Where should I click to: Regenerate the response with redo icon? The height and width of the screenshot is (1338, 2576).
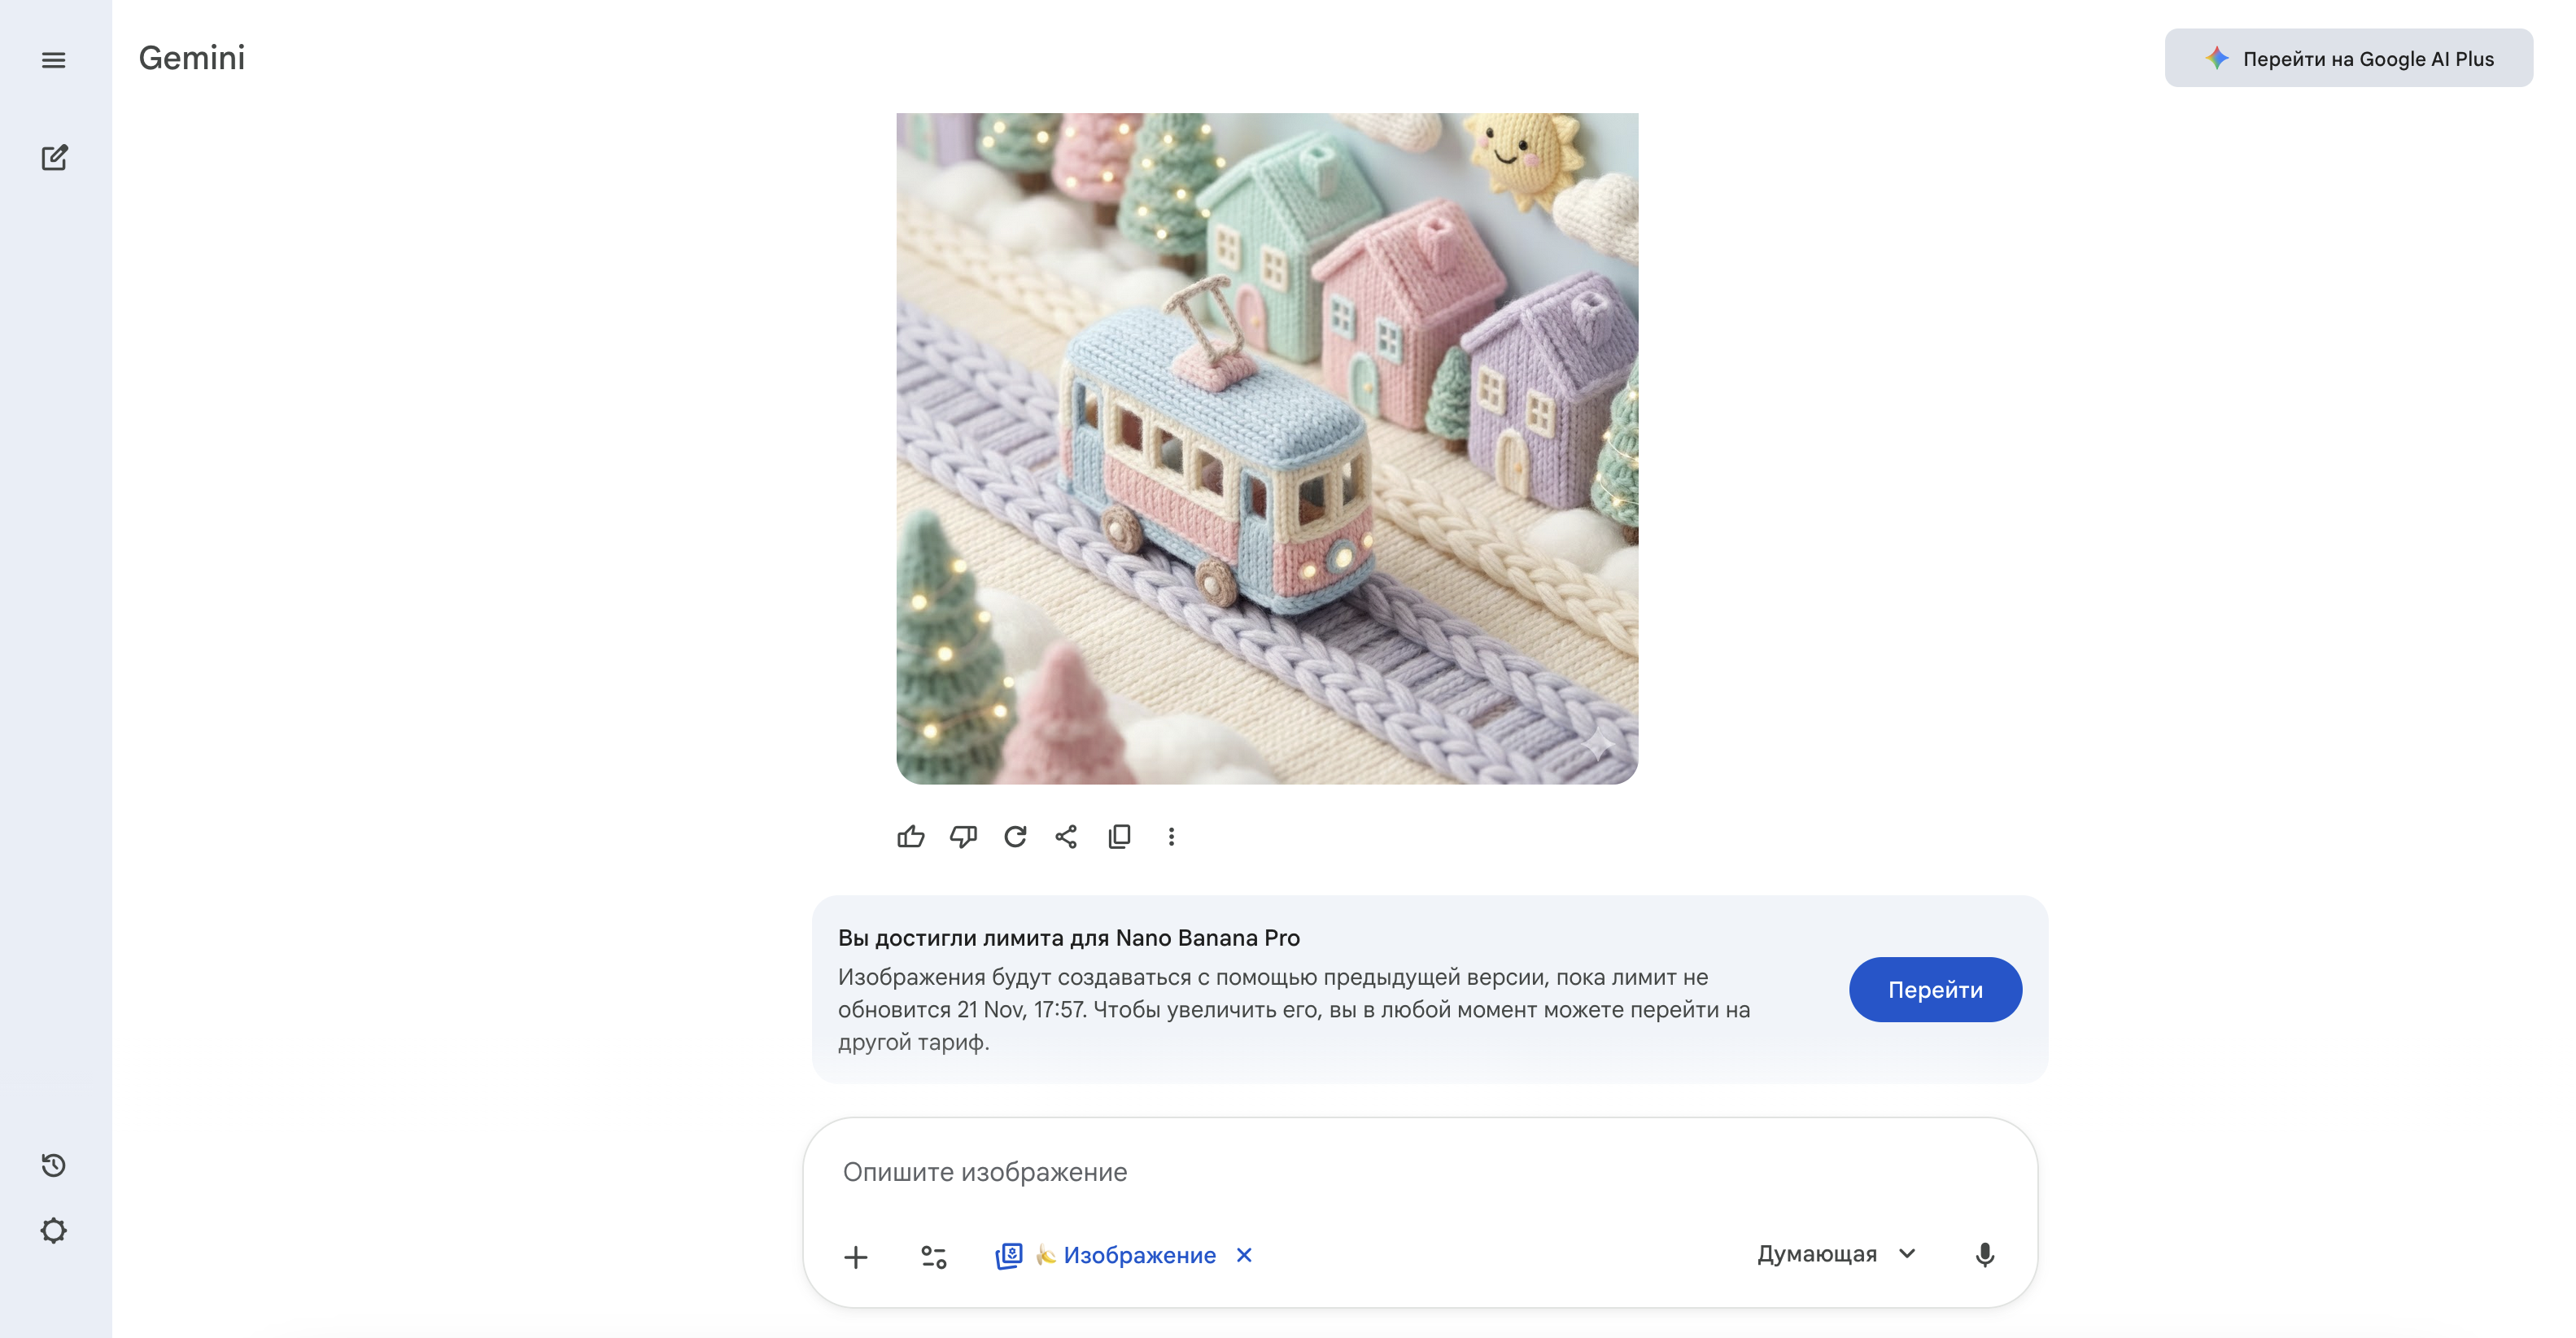point(1015,836)
